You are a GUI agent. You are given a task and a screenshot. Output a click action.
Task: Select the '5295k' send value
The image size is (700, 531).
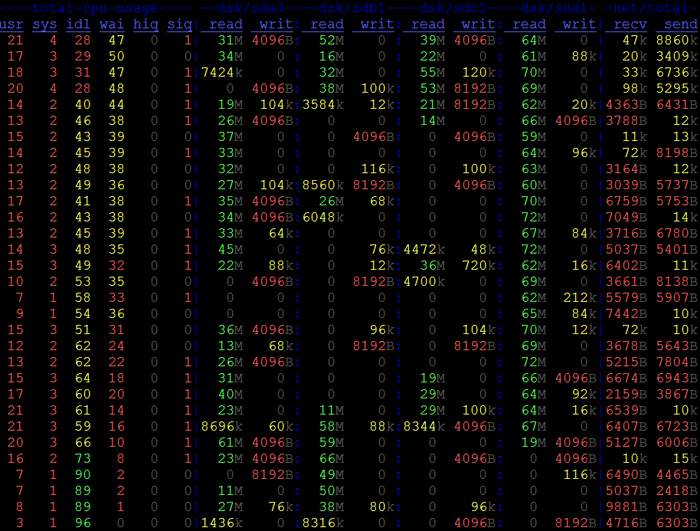677,88
